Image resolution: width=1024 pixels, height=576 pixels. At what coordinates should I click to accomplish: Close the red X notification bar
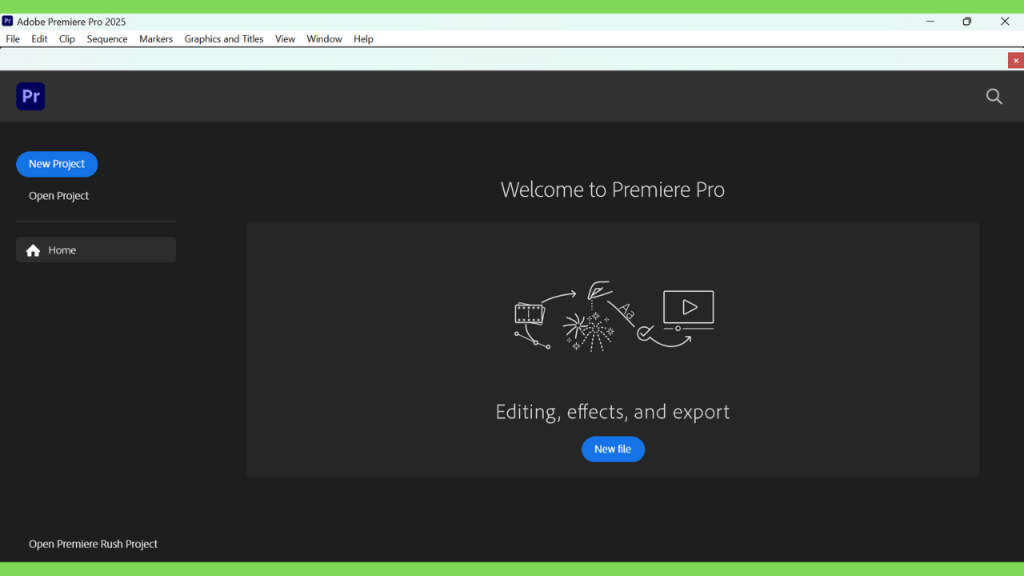pos(1016,61)
